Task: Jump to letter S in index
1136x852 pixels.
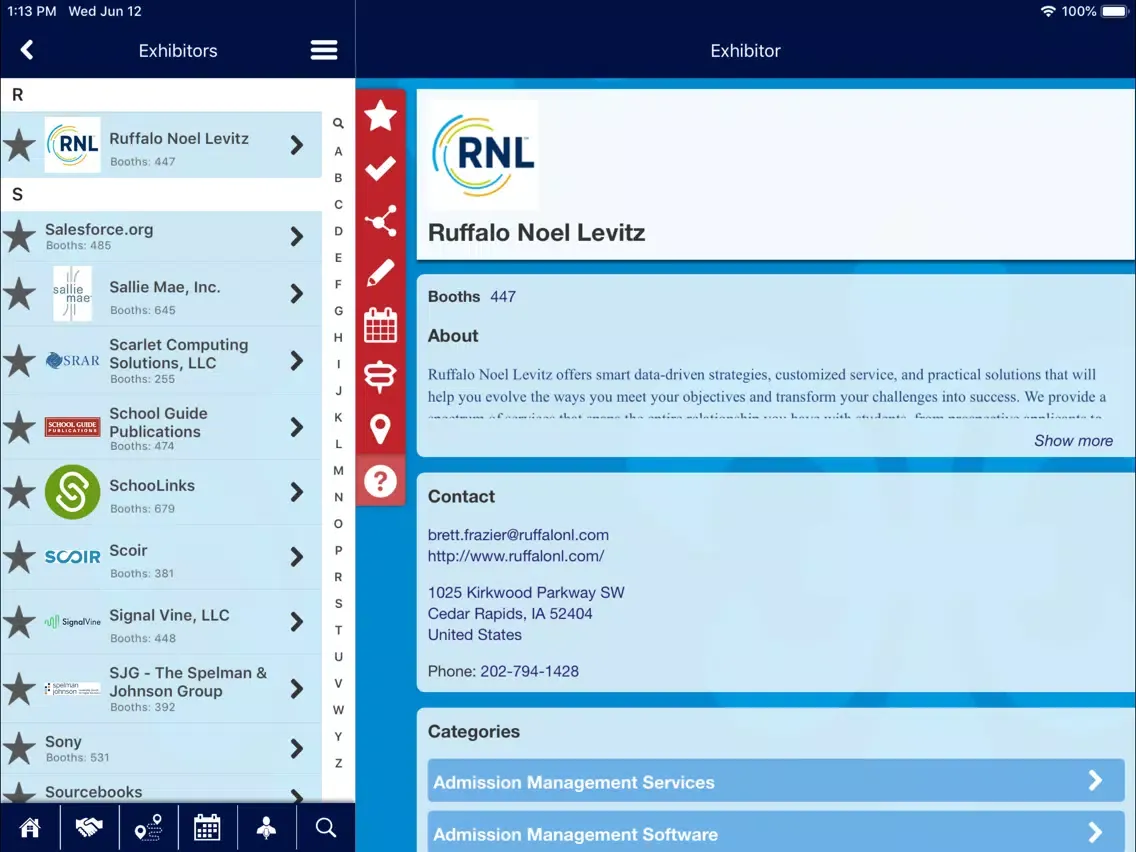Action: click(x=338, y=604)
